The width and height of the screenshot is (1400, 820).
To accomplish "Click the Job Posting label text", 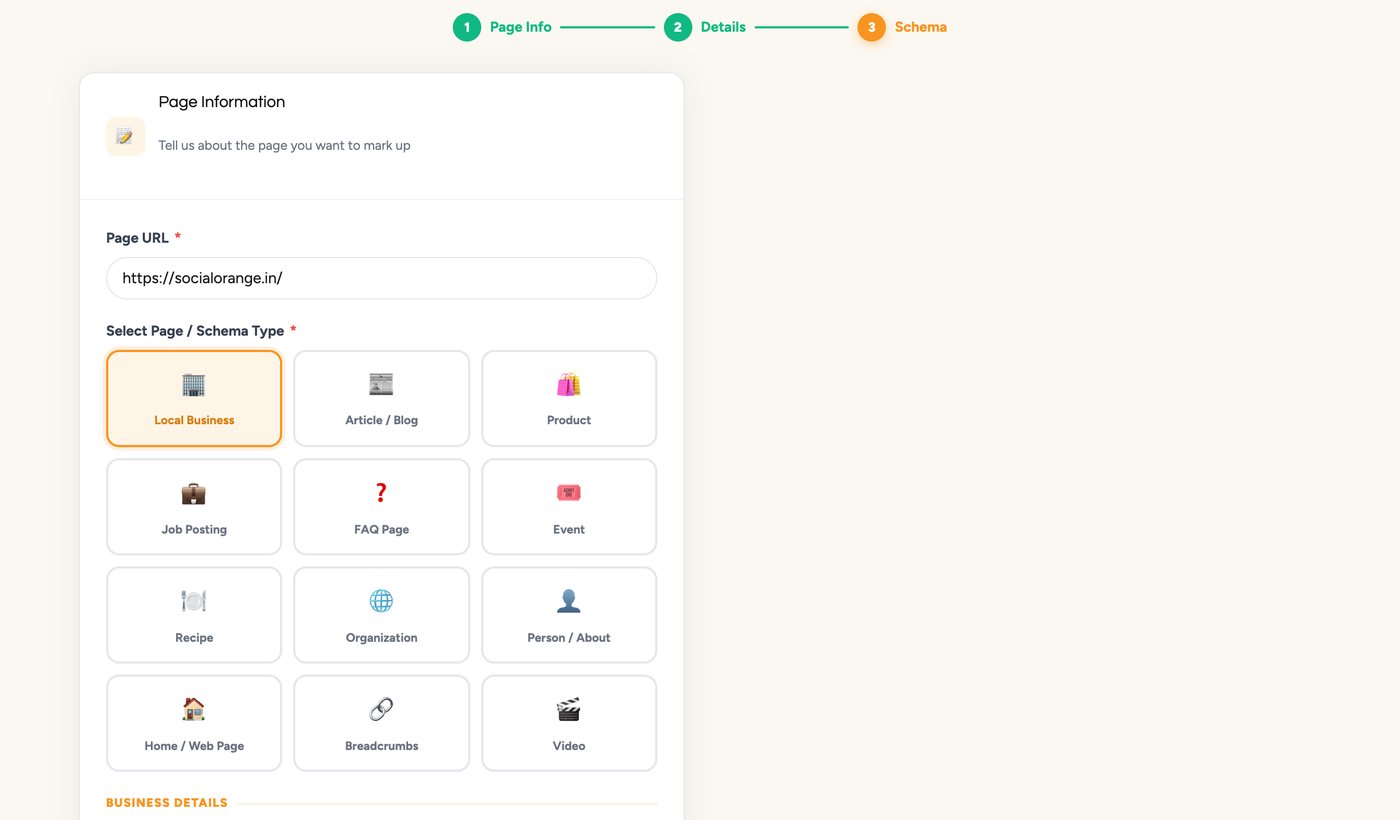I will [x=194, y=530].
